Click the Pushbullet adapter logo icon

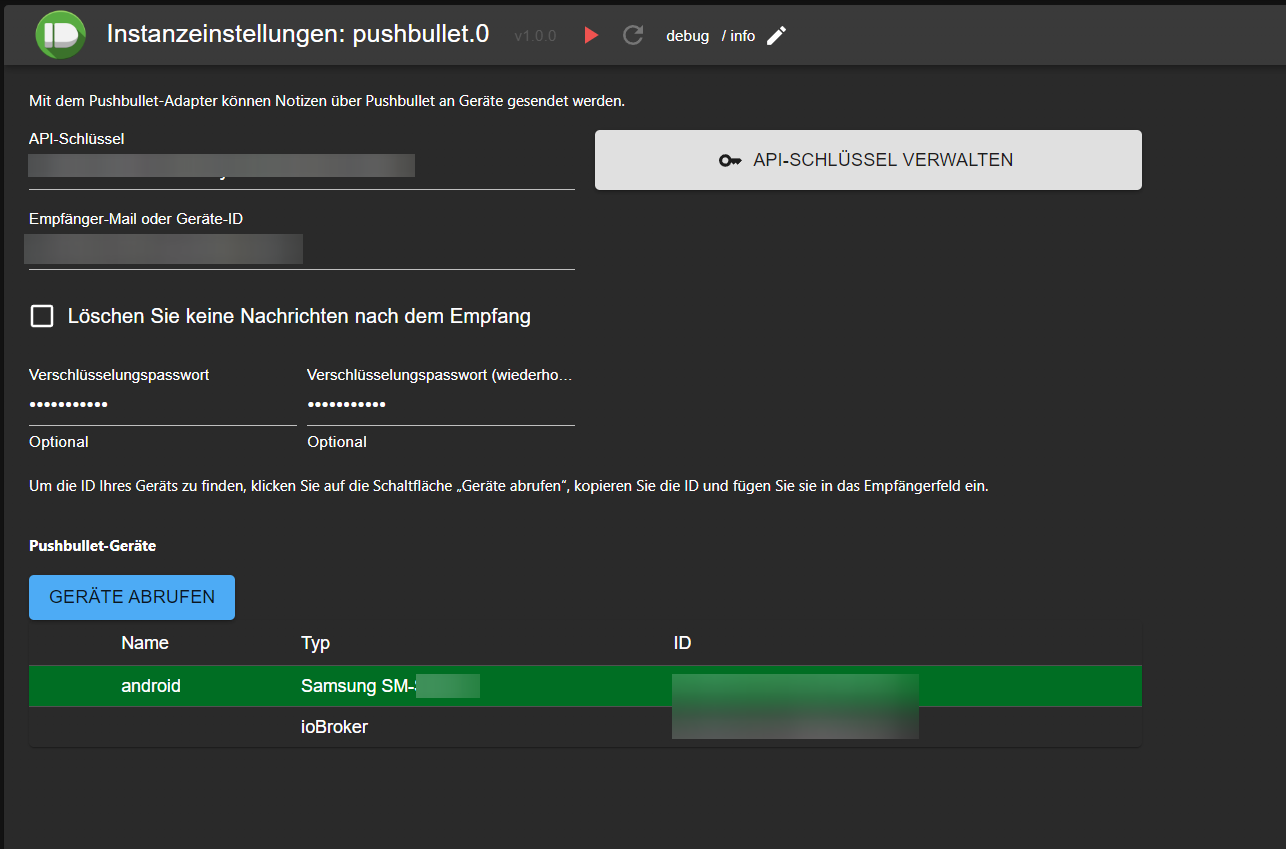[x=61, y=34]
